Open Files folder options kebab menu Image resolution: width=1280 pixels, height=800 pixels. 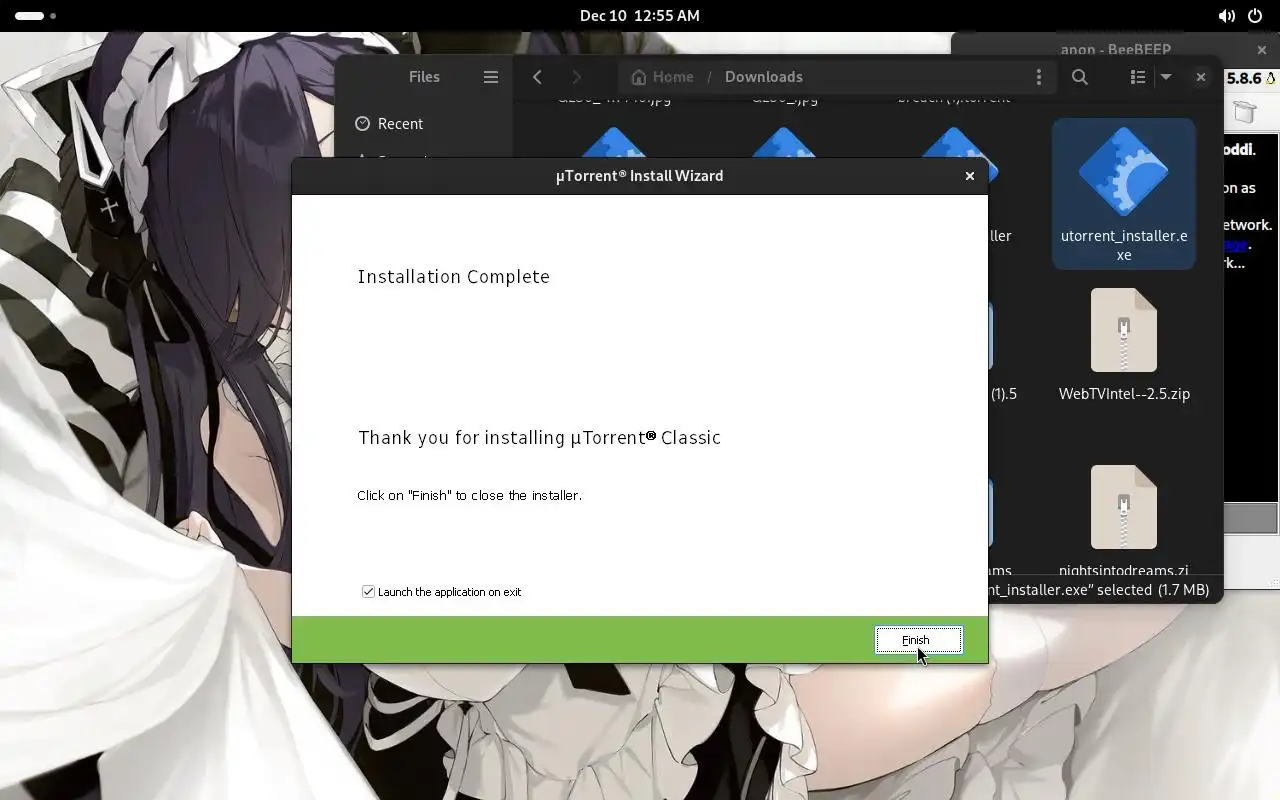(x=1039, y=77)
